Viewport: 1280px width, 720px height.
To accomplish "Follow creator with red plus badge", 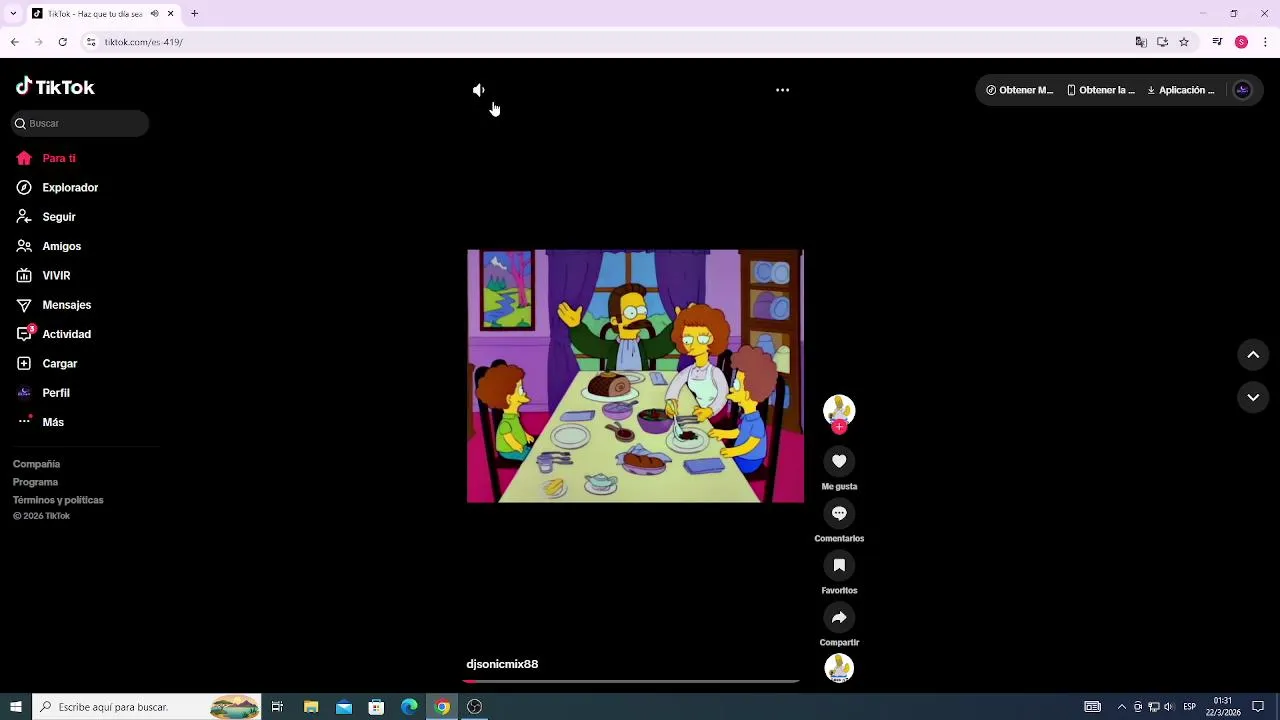I will click(839, 427).
